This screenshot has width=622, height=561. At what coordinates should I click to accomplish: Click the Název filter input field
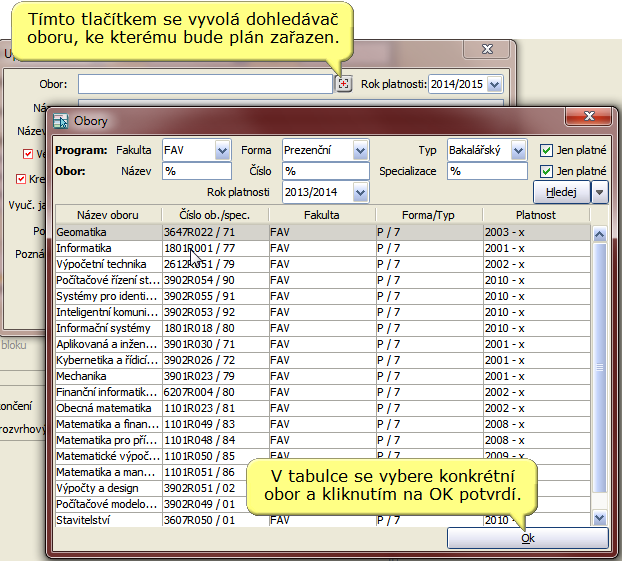click(x=197, y=171)
